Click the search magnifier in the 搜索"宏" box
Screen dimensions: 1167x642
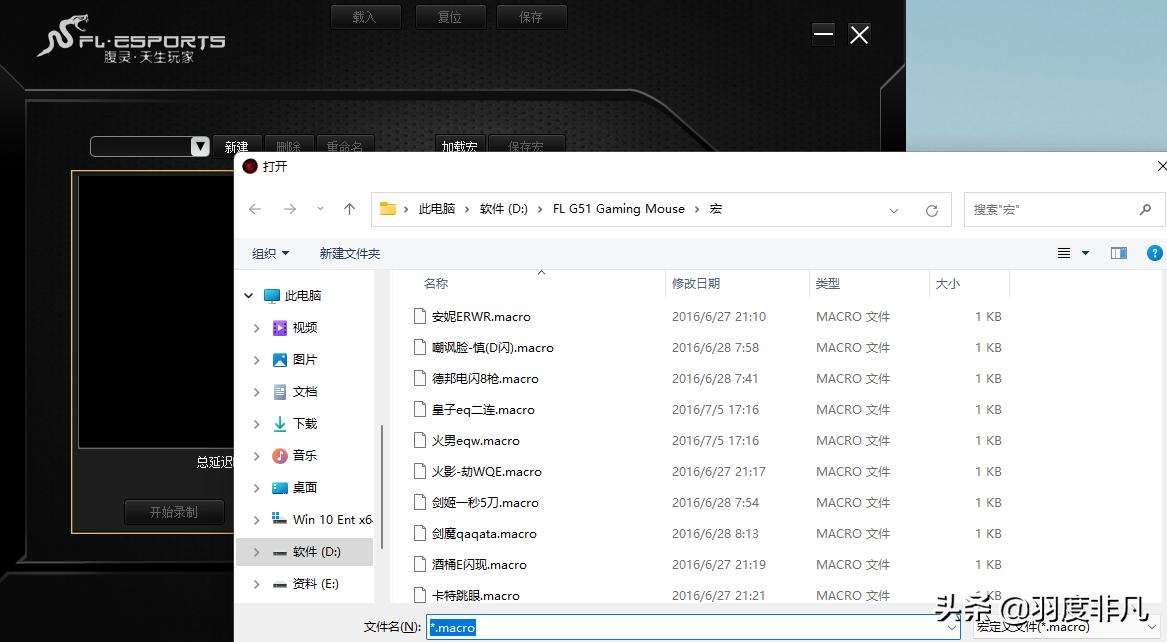point(1145,209)
